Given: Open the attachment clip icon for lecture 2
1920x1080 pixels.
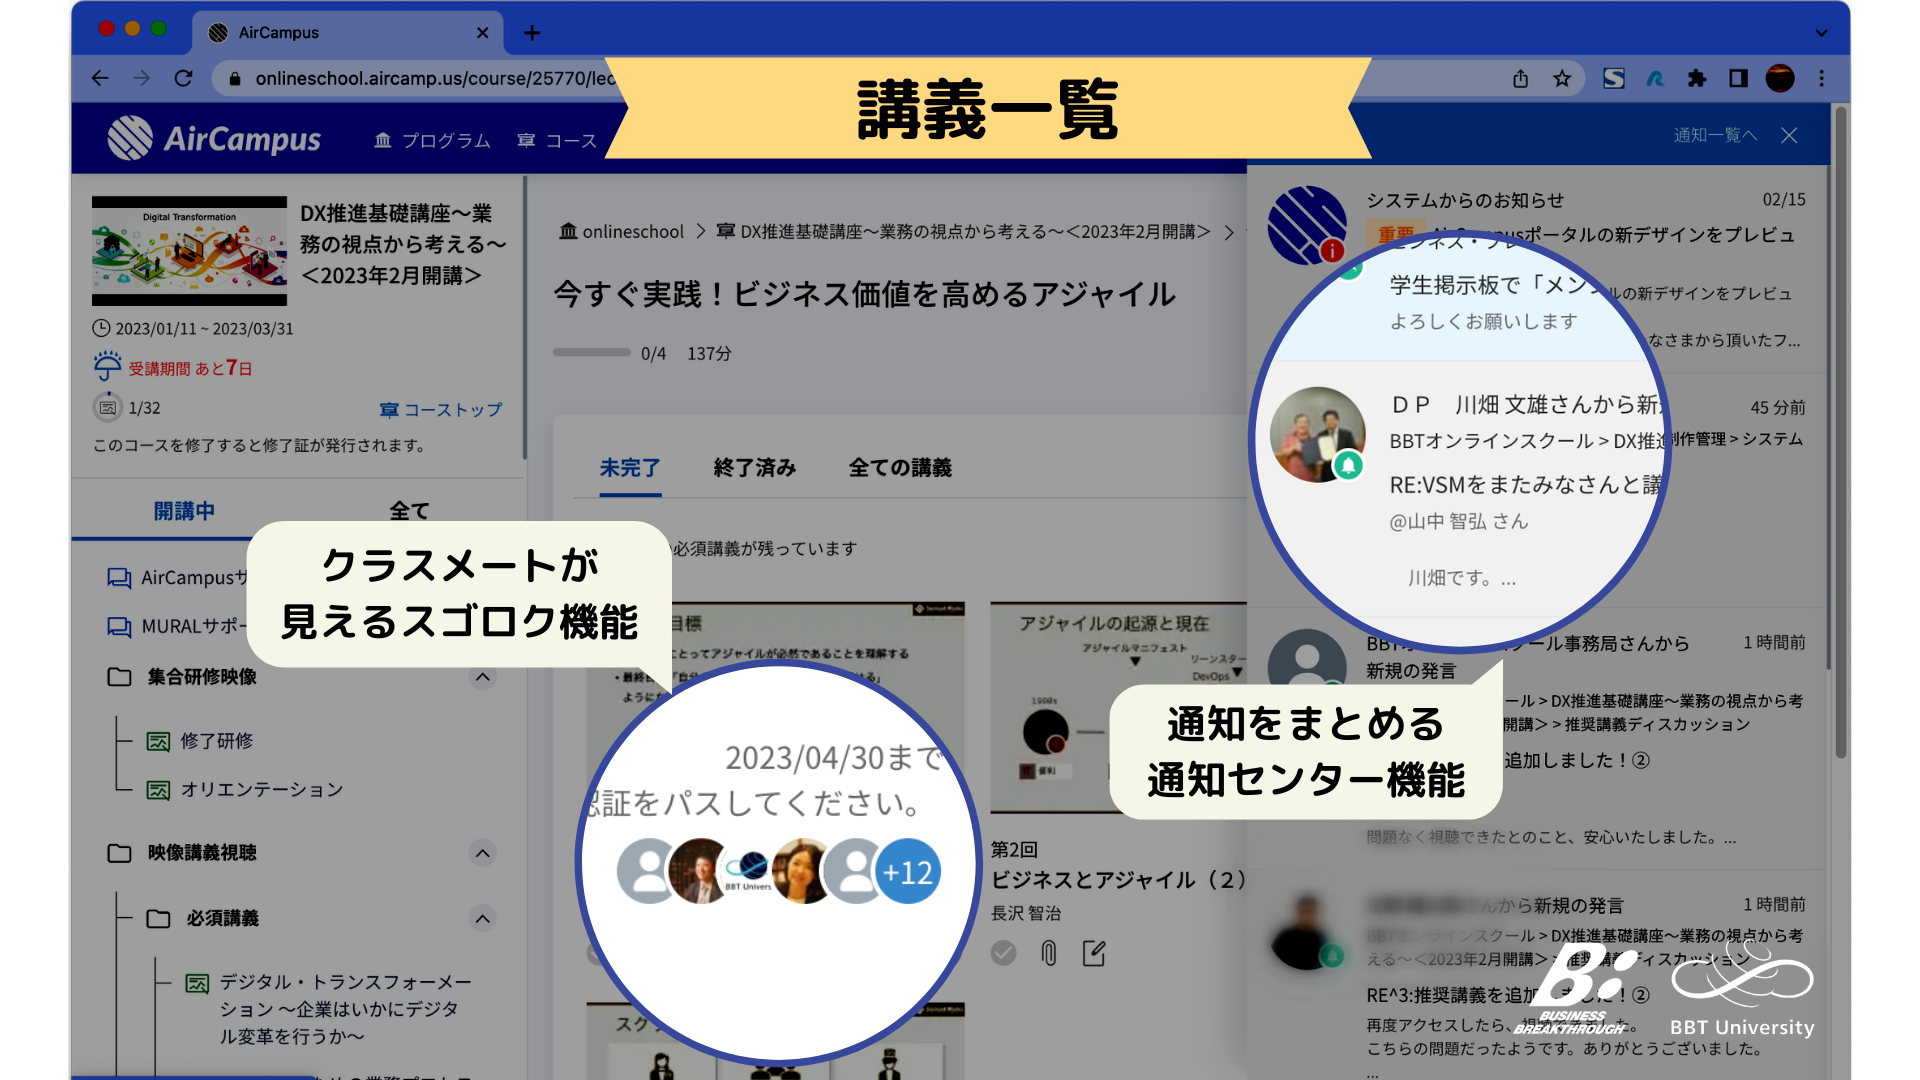Looking at the screenshot, I should (1048, 953).
